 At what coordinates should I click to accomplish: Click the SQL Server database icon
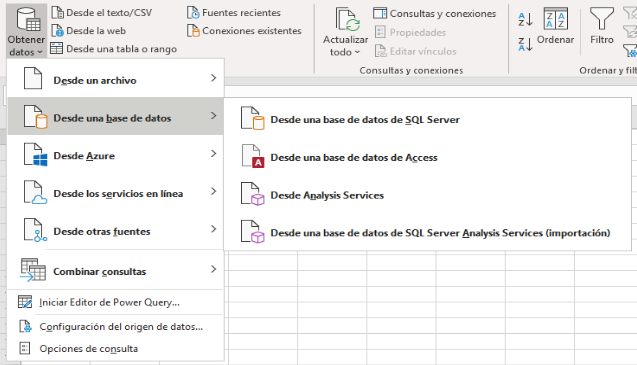pyautogui.click(x=252, y=118)
